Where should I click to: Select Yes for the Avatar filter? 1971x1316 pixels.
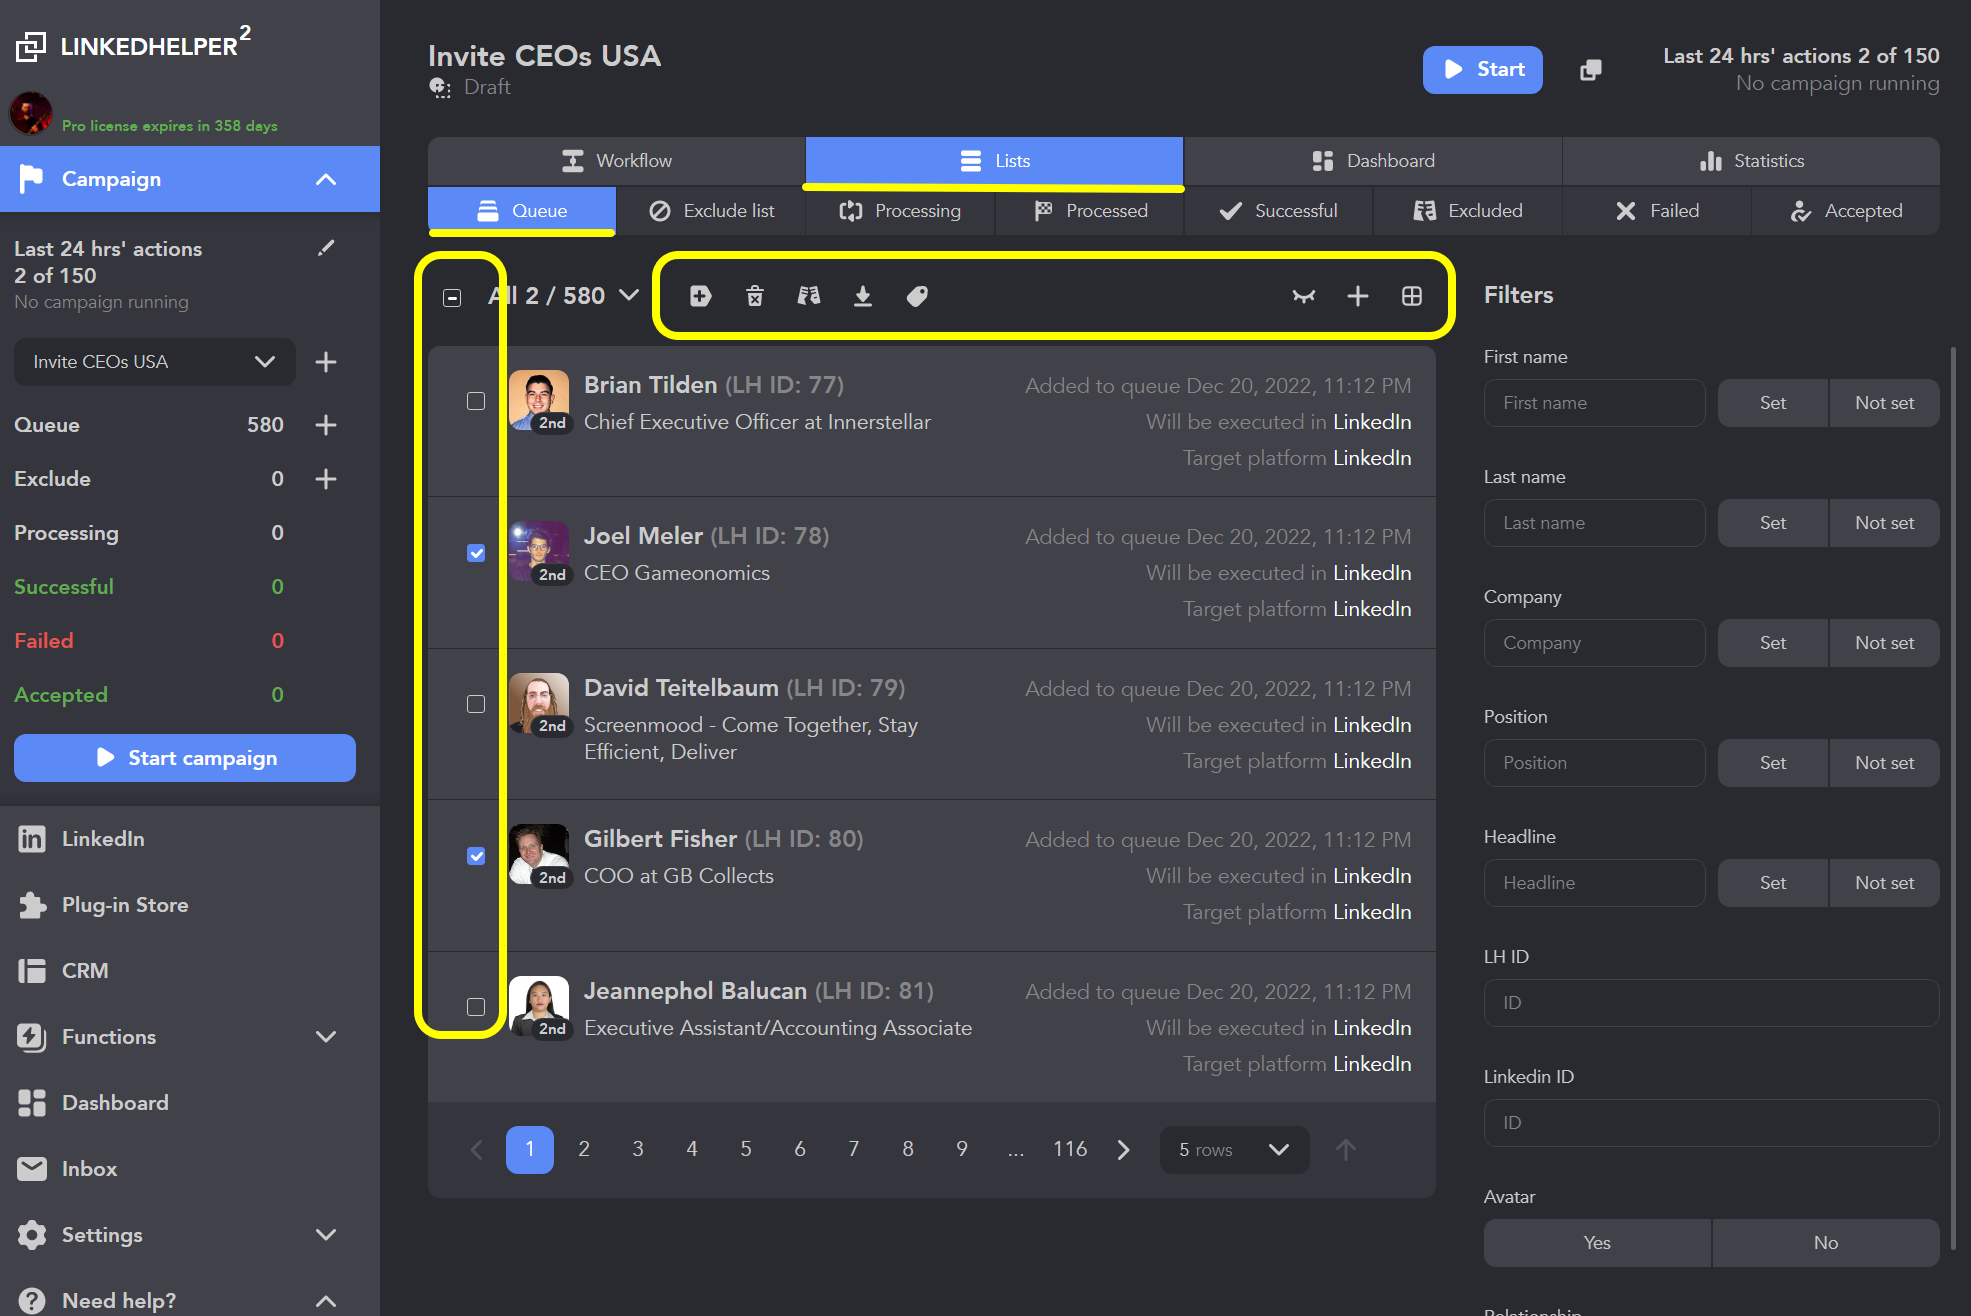tap(1597, 1243)
